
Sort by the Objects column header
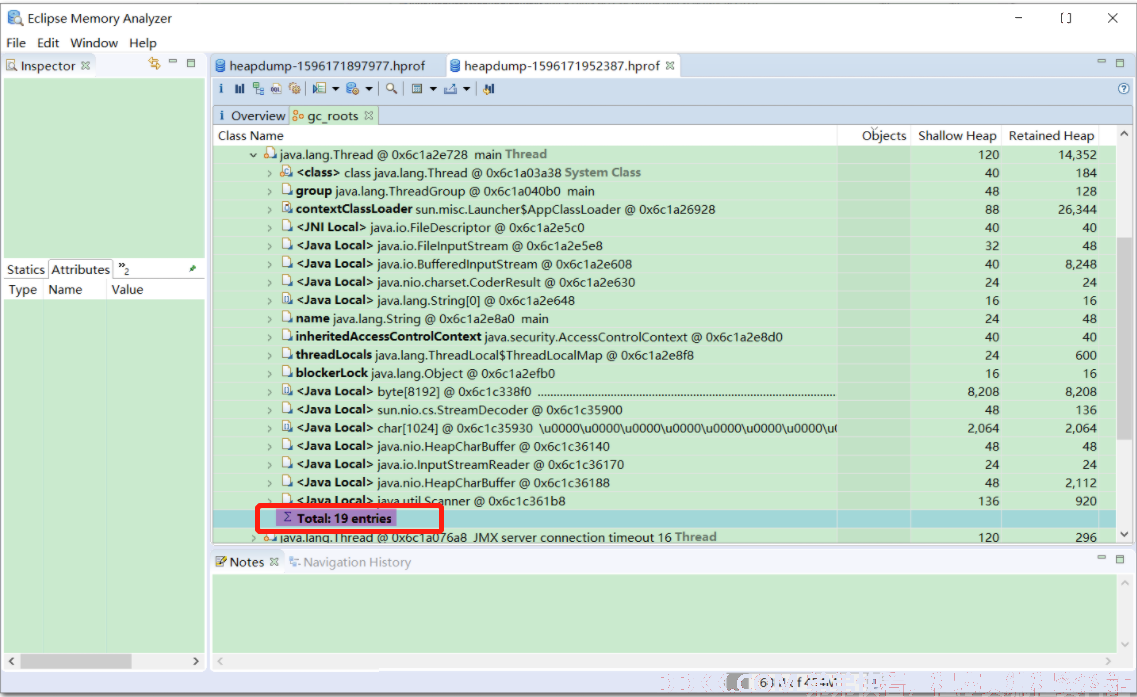[x=874, y=136]
